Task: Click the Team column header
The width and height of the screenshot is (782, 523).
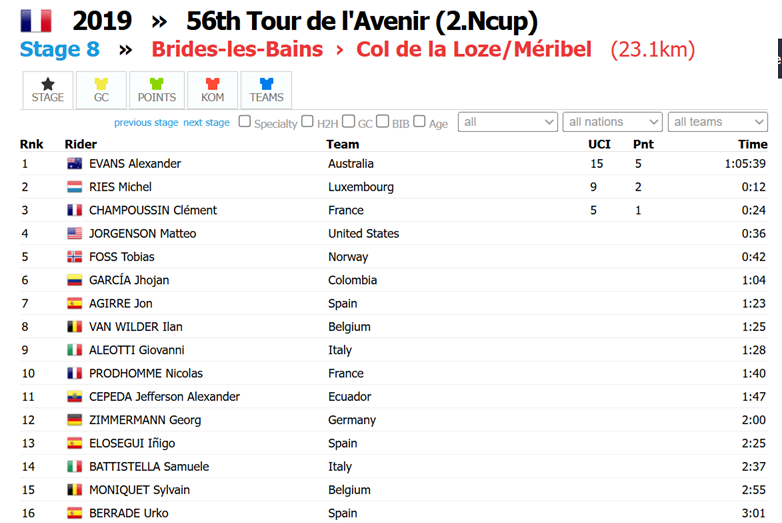Action: pyautogui.click(x=343, y=144)
